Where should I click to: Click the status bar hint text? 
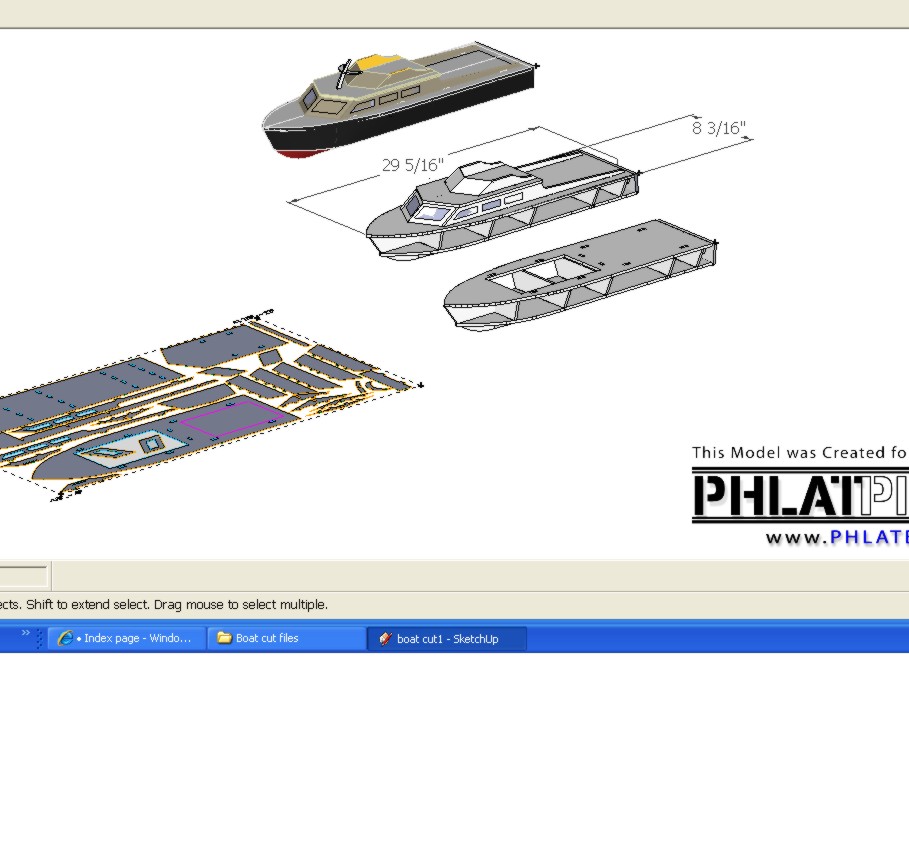(164, 605)
